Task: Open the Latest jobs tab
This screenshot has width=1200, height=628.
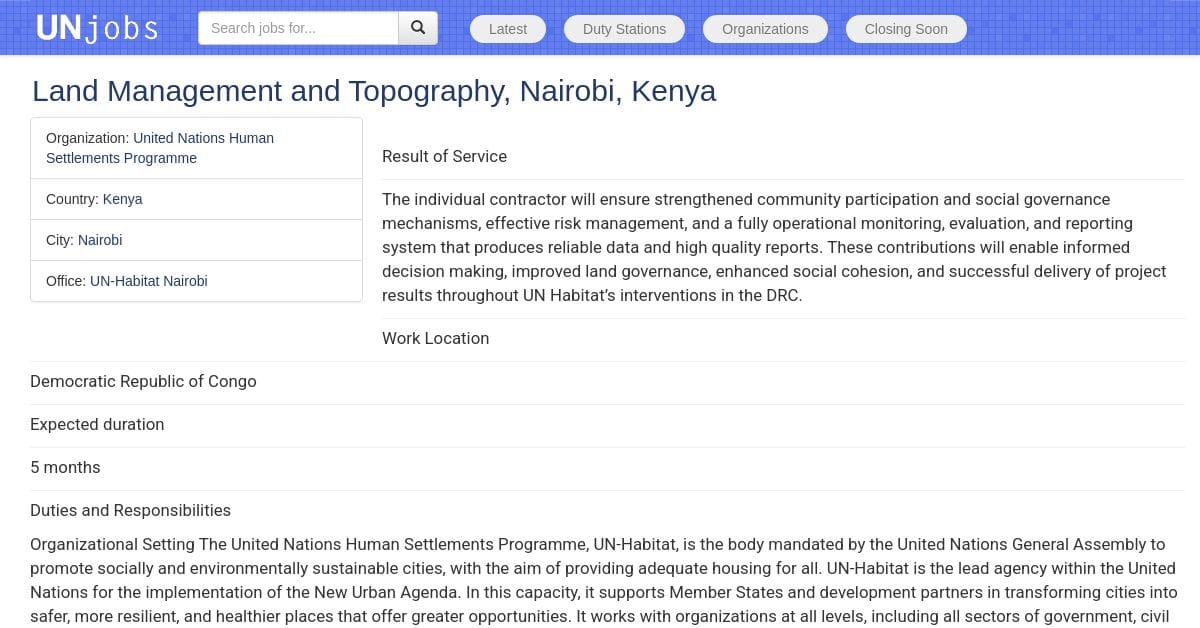Action: (508, 29)
